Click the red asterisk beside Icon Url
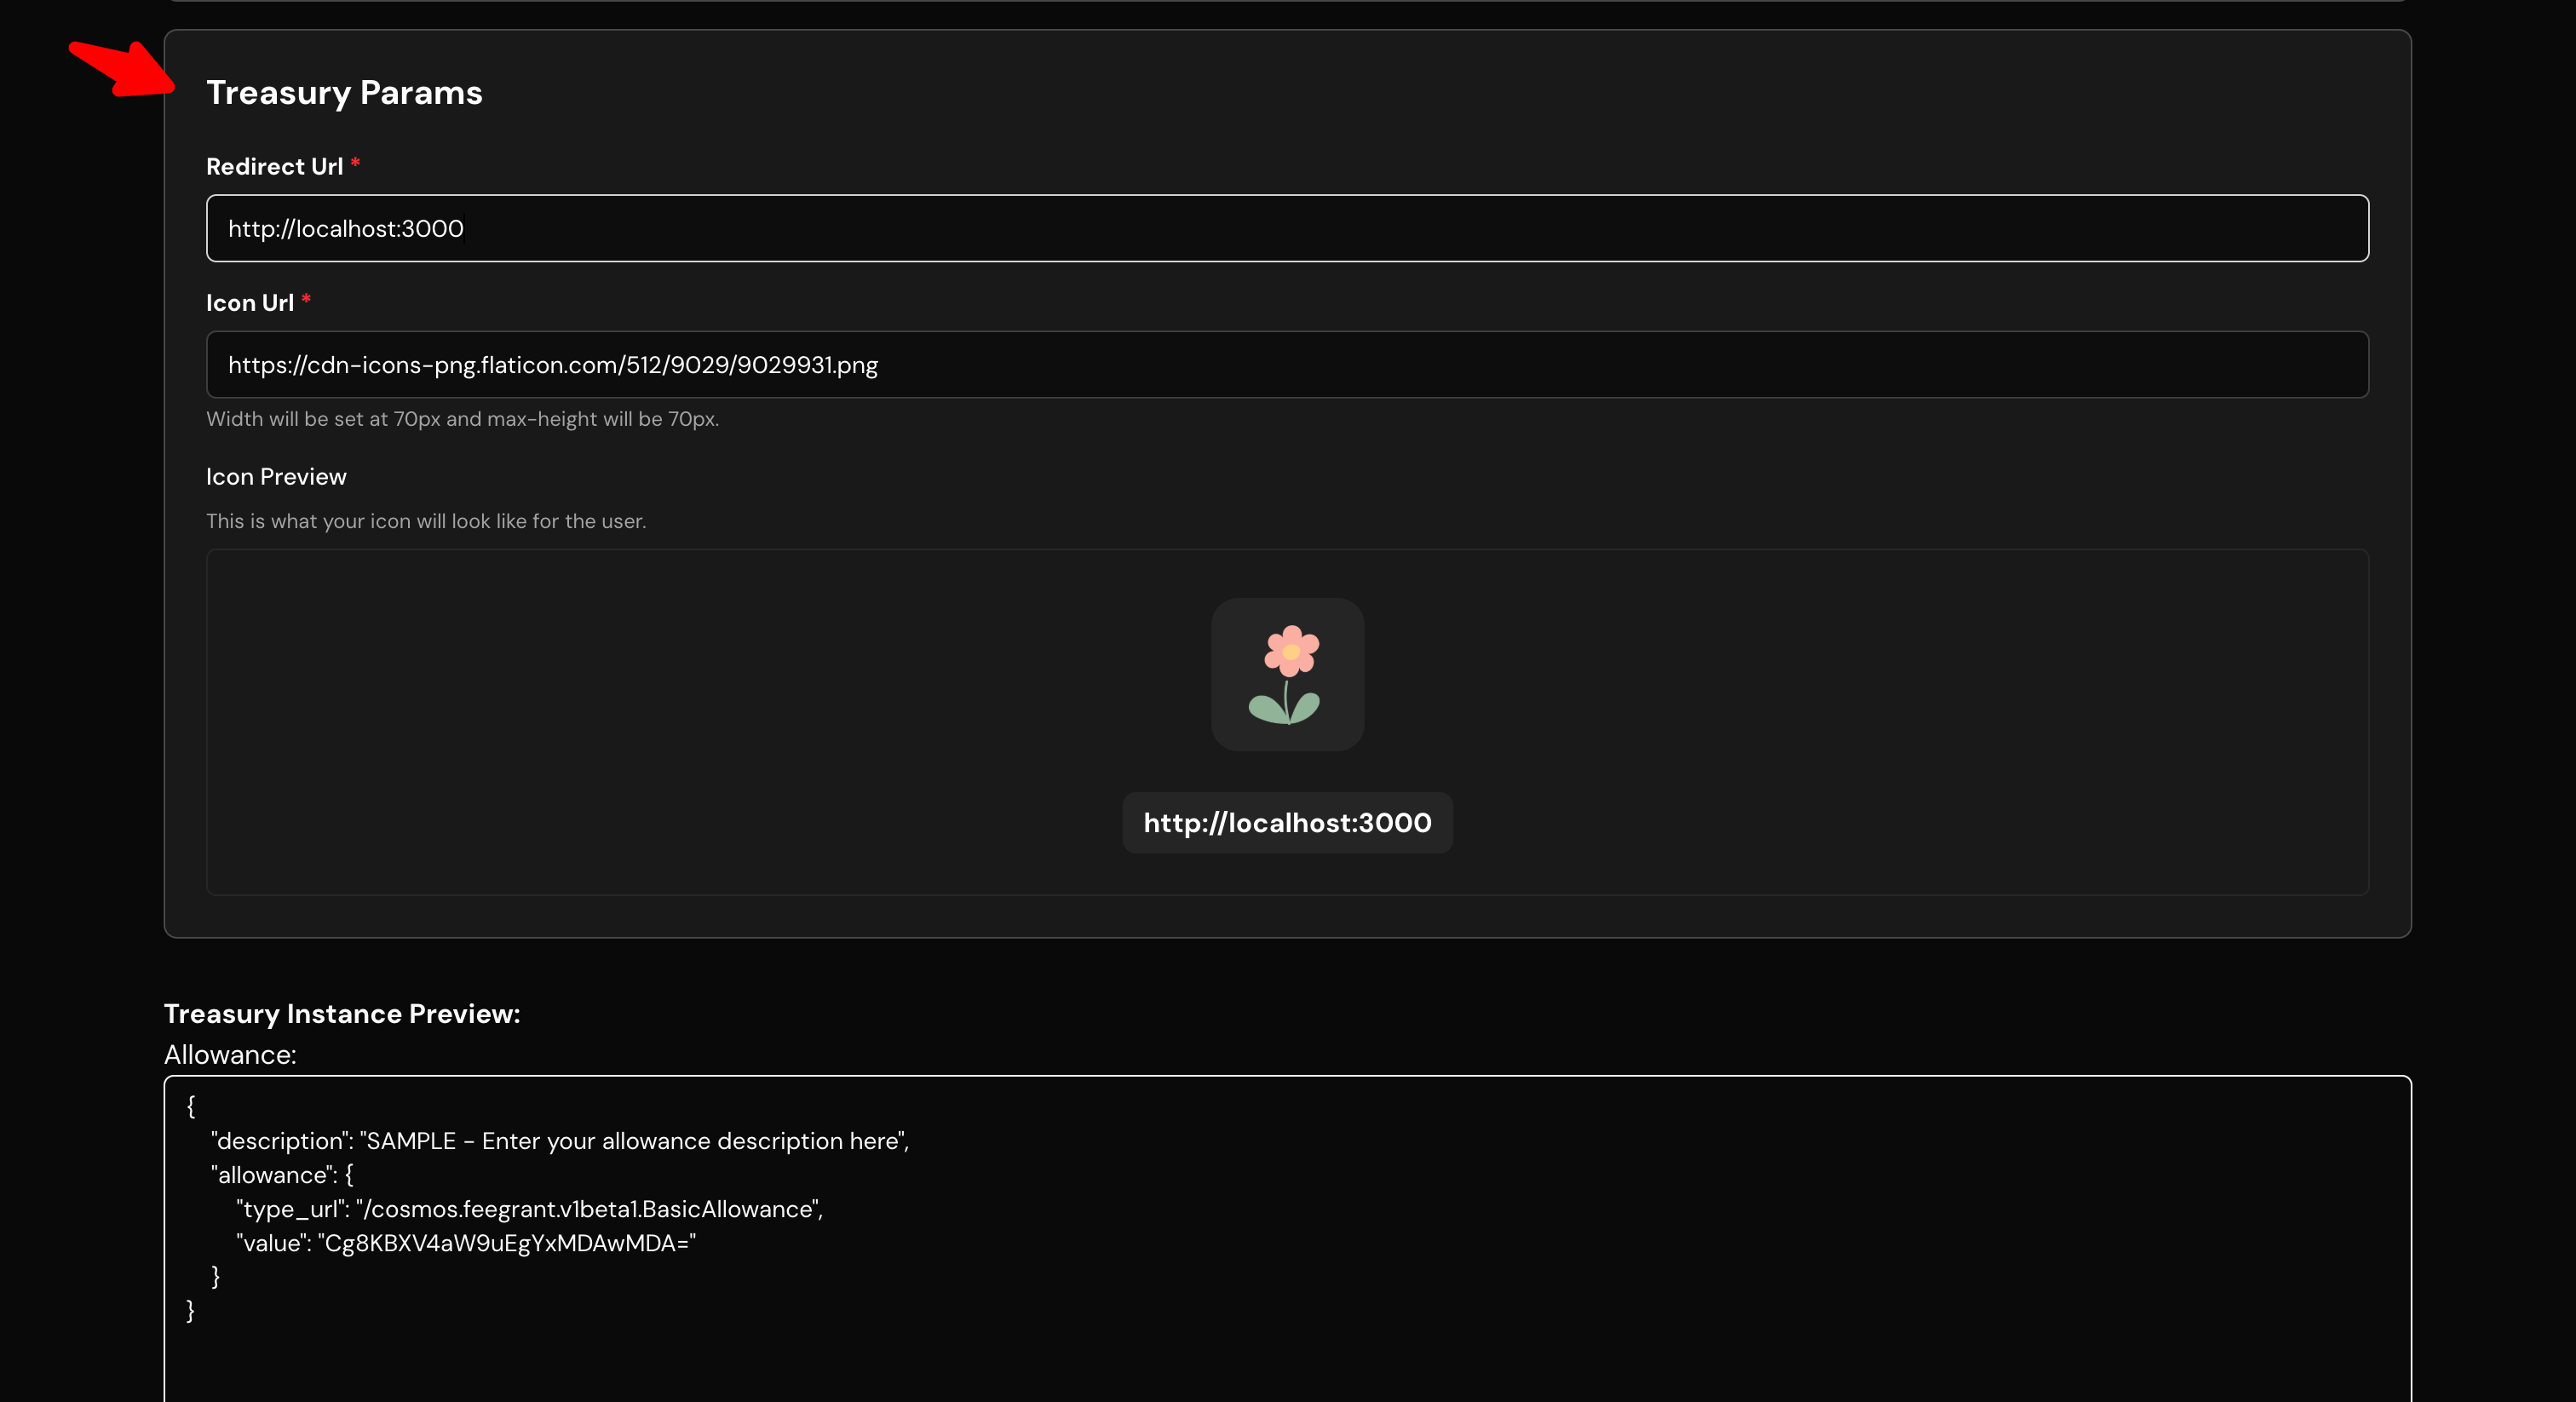Screen dimensions: 2576x1402 [306, 299]
